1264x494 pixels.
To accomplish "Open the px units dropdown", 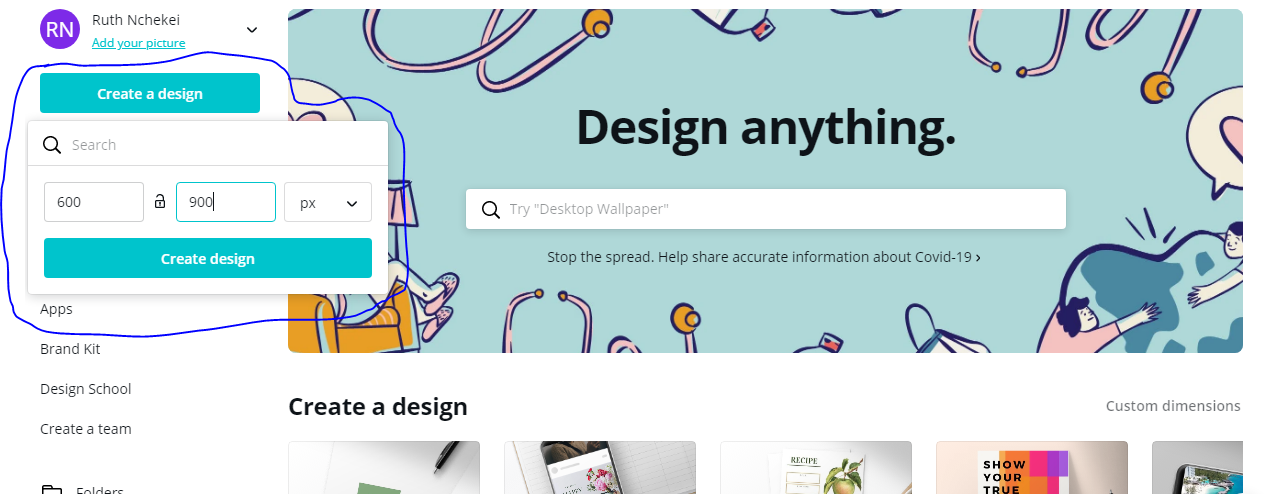I will coord(328,202).
